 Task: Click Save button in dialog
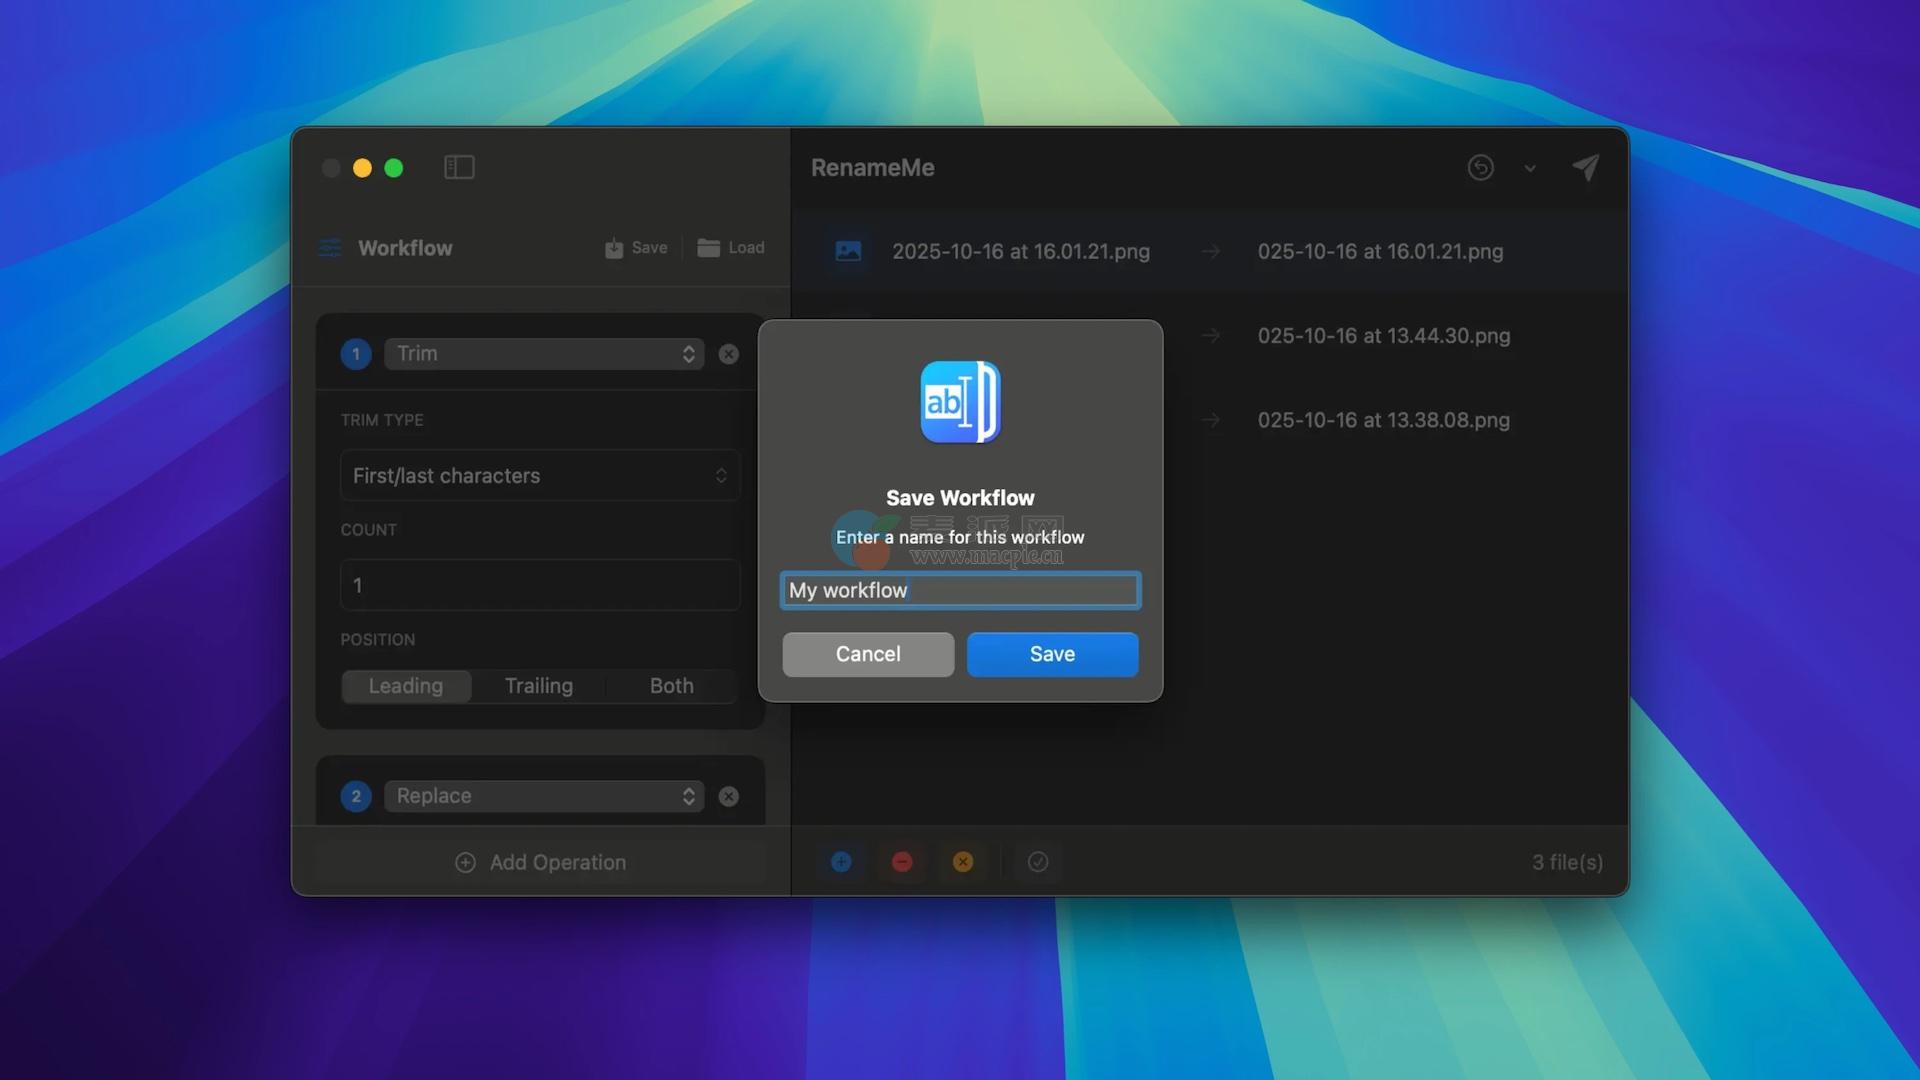(1052, 654)
